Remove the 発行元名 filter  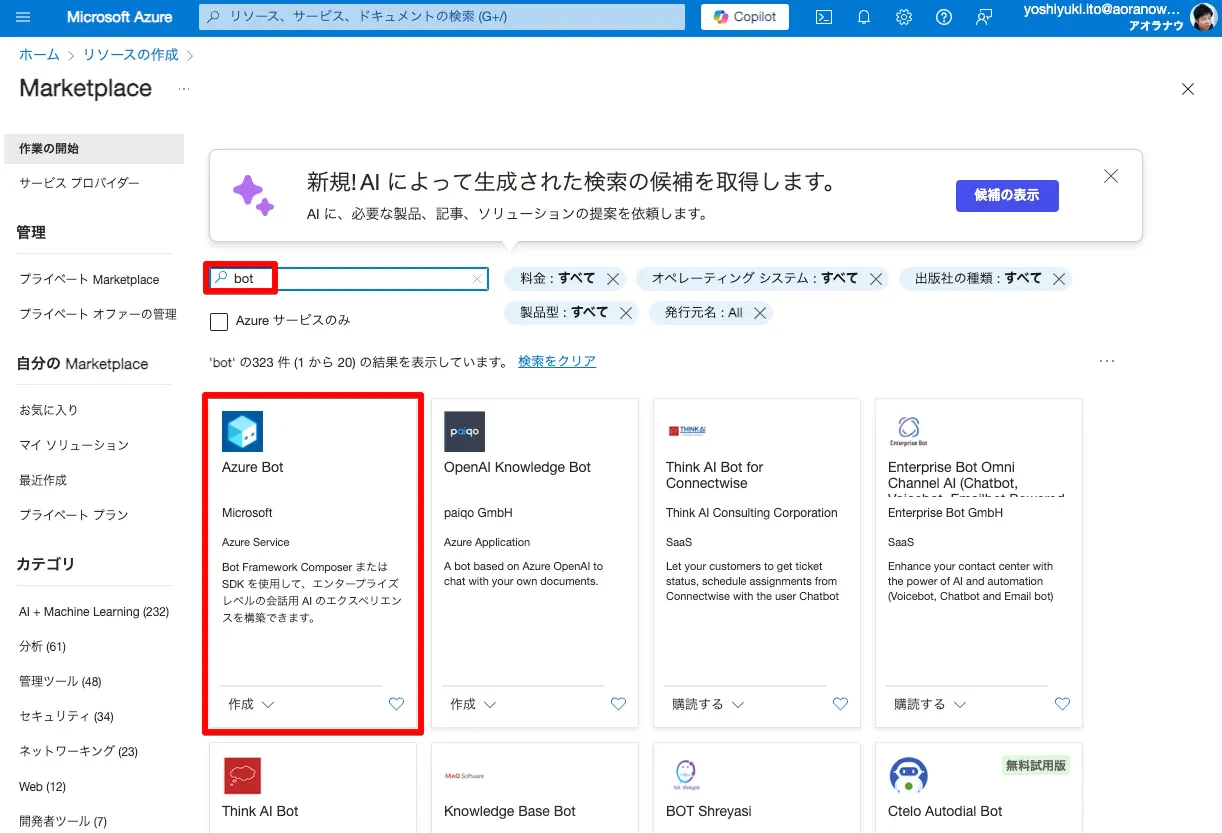(760, 313)
